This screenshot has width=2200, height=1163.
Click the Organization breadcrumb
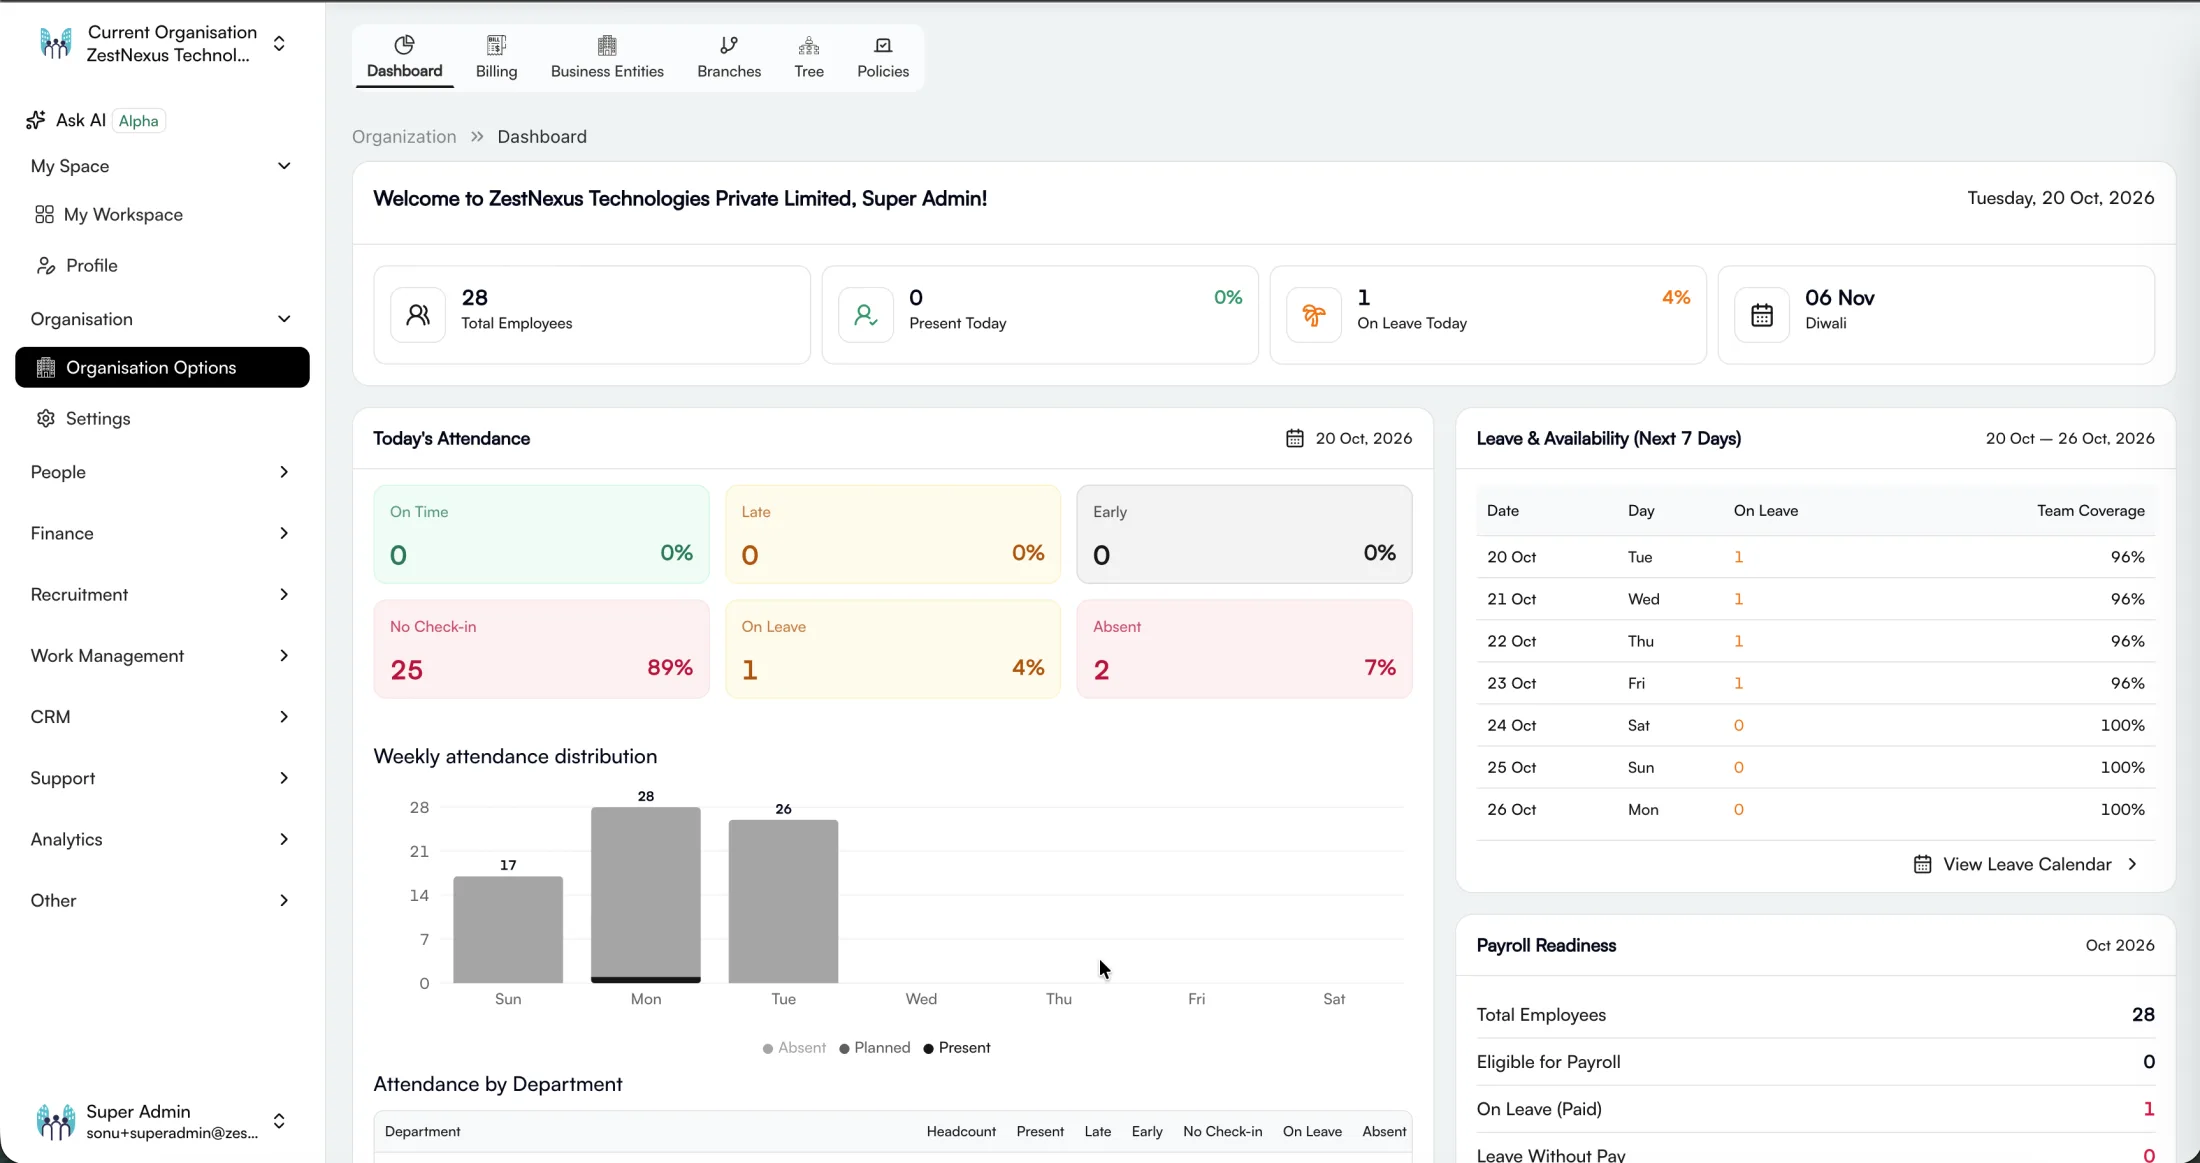point(404,137)
